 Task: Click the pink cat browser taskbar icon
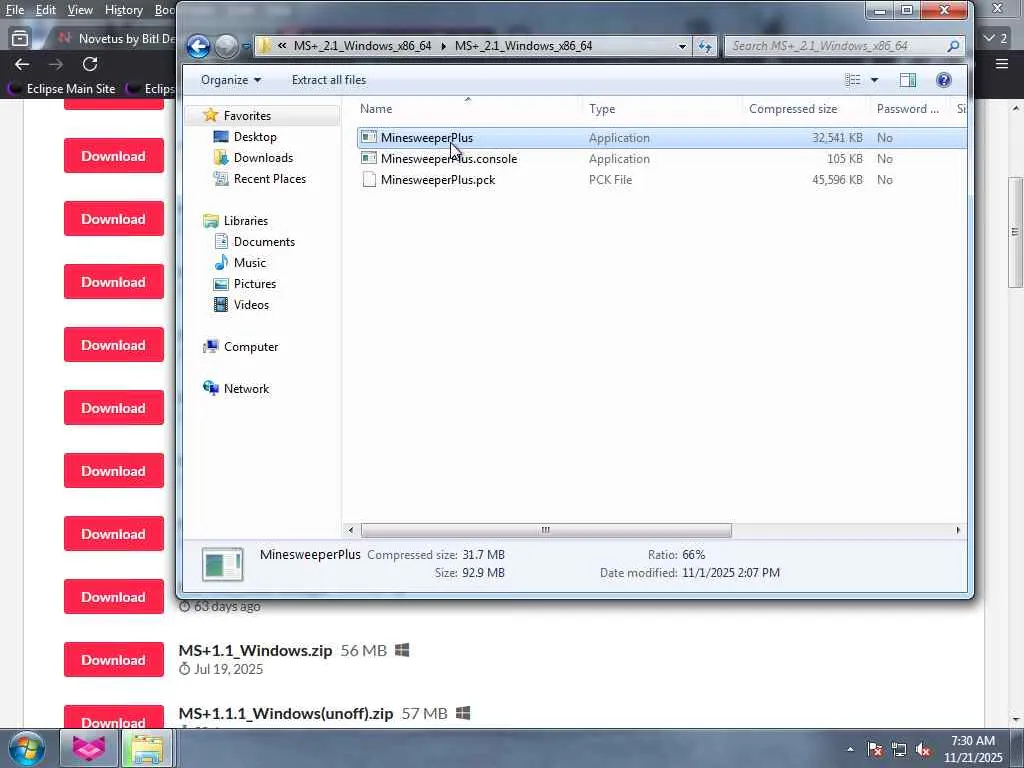coord(89,748)
